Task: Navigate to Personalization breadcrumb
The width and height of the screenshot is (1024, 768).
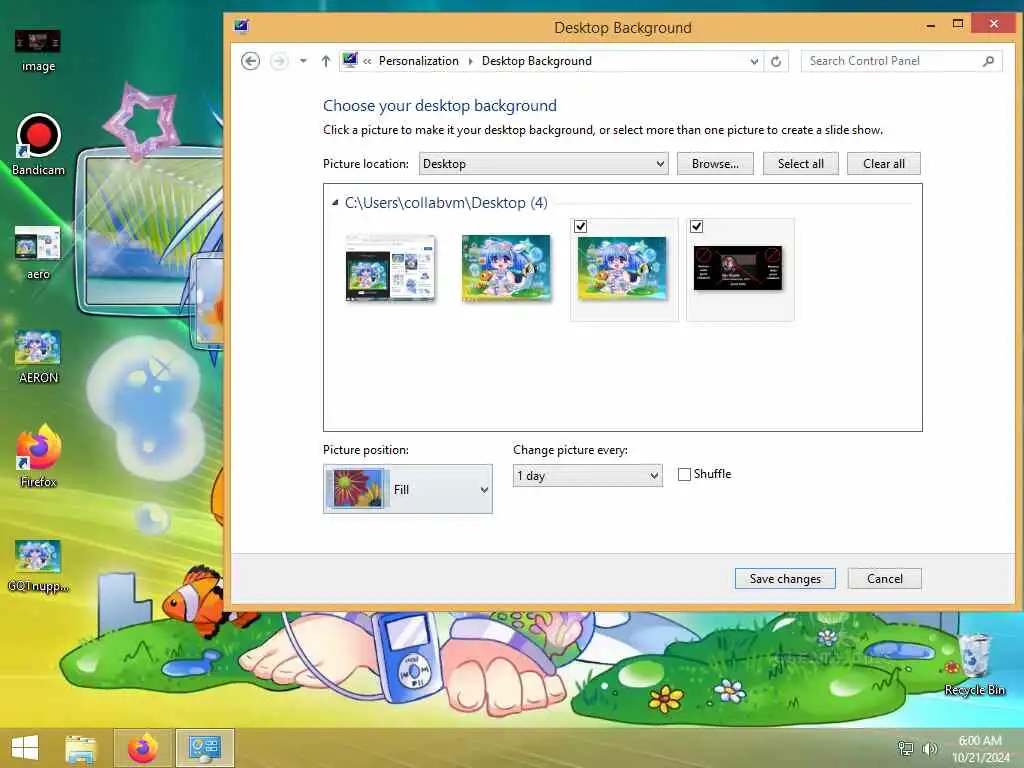Action: coord(419,61)
